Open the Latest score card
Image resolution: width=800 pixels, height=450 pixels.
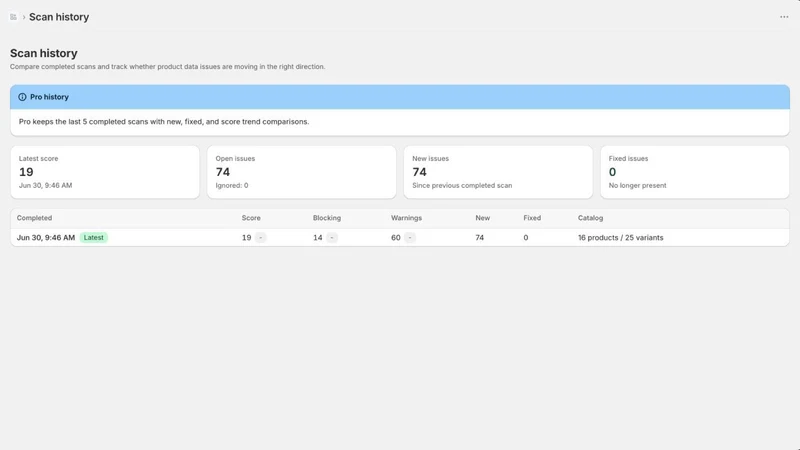[105, 172]
